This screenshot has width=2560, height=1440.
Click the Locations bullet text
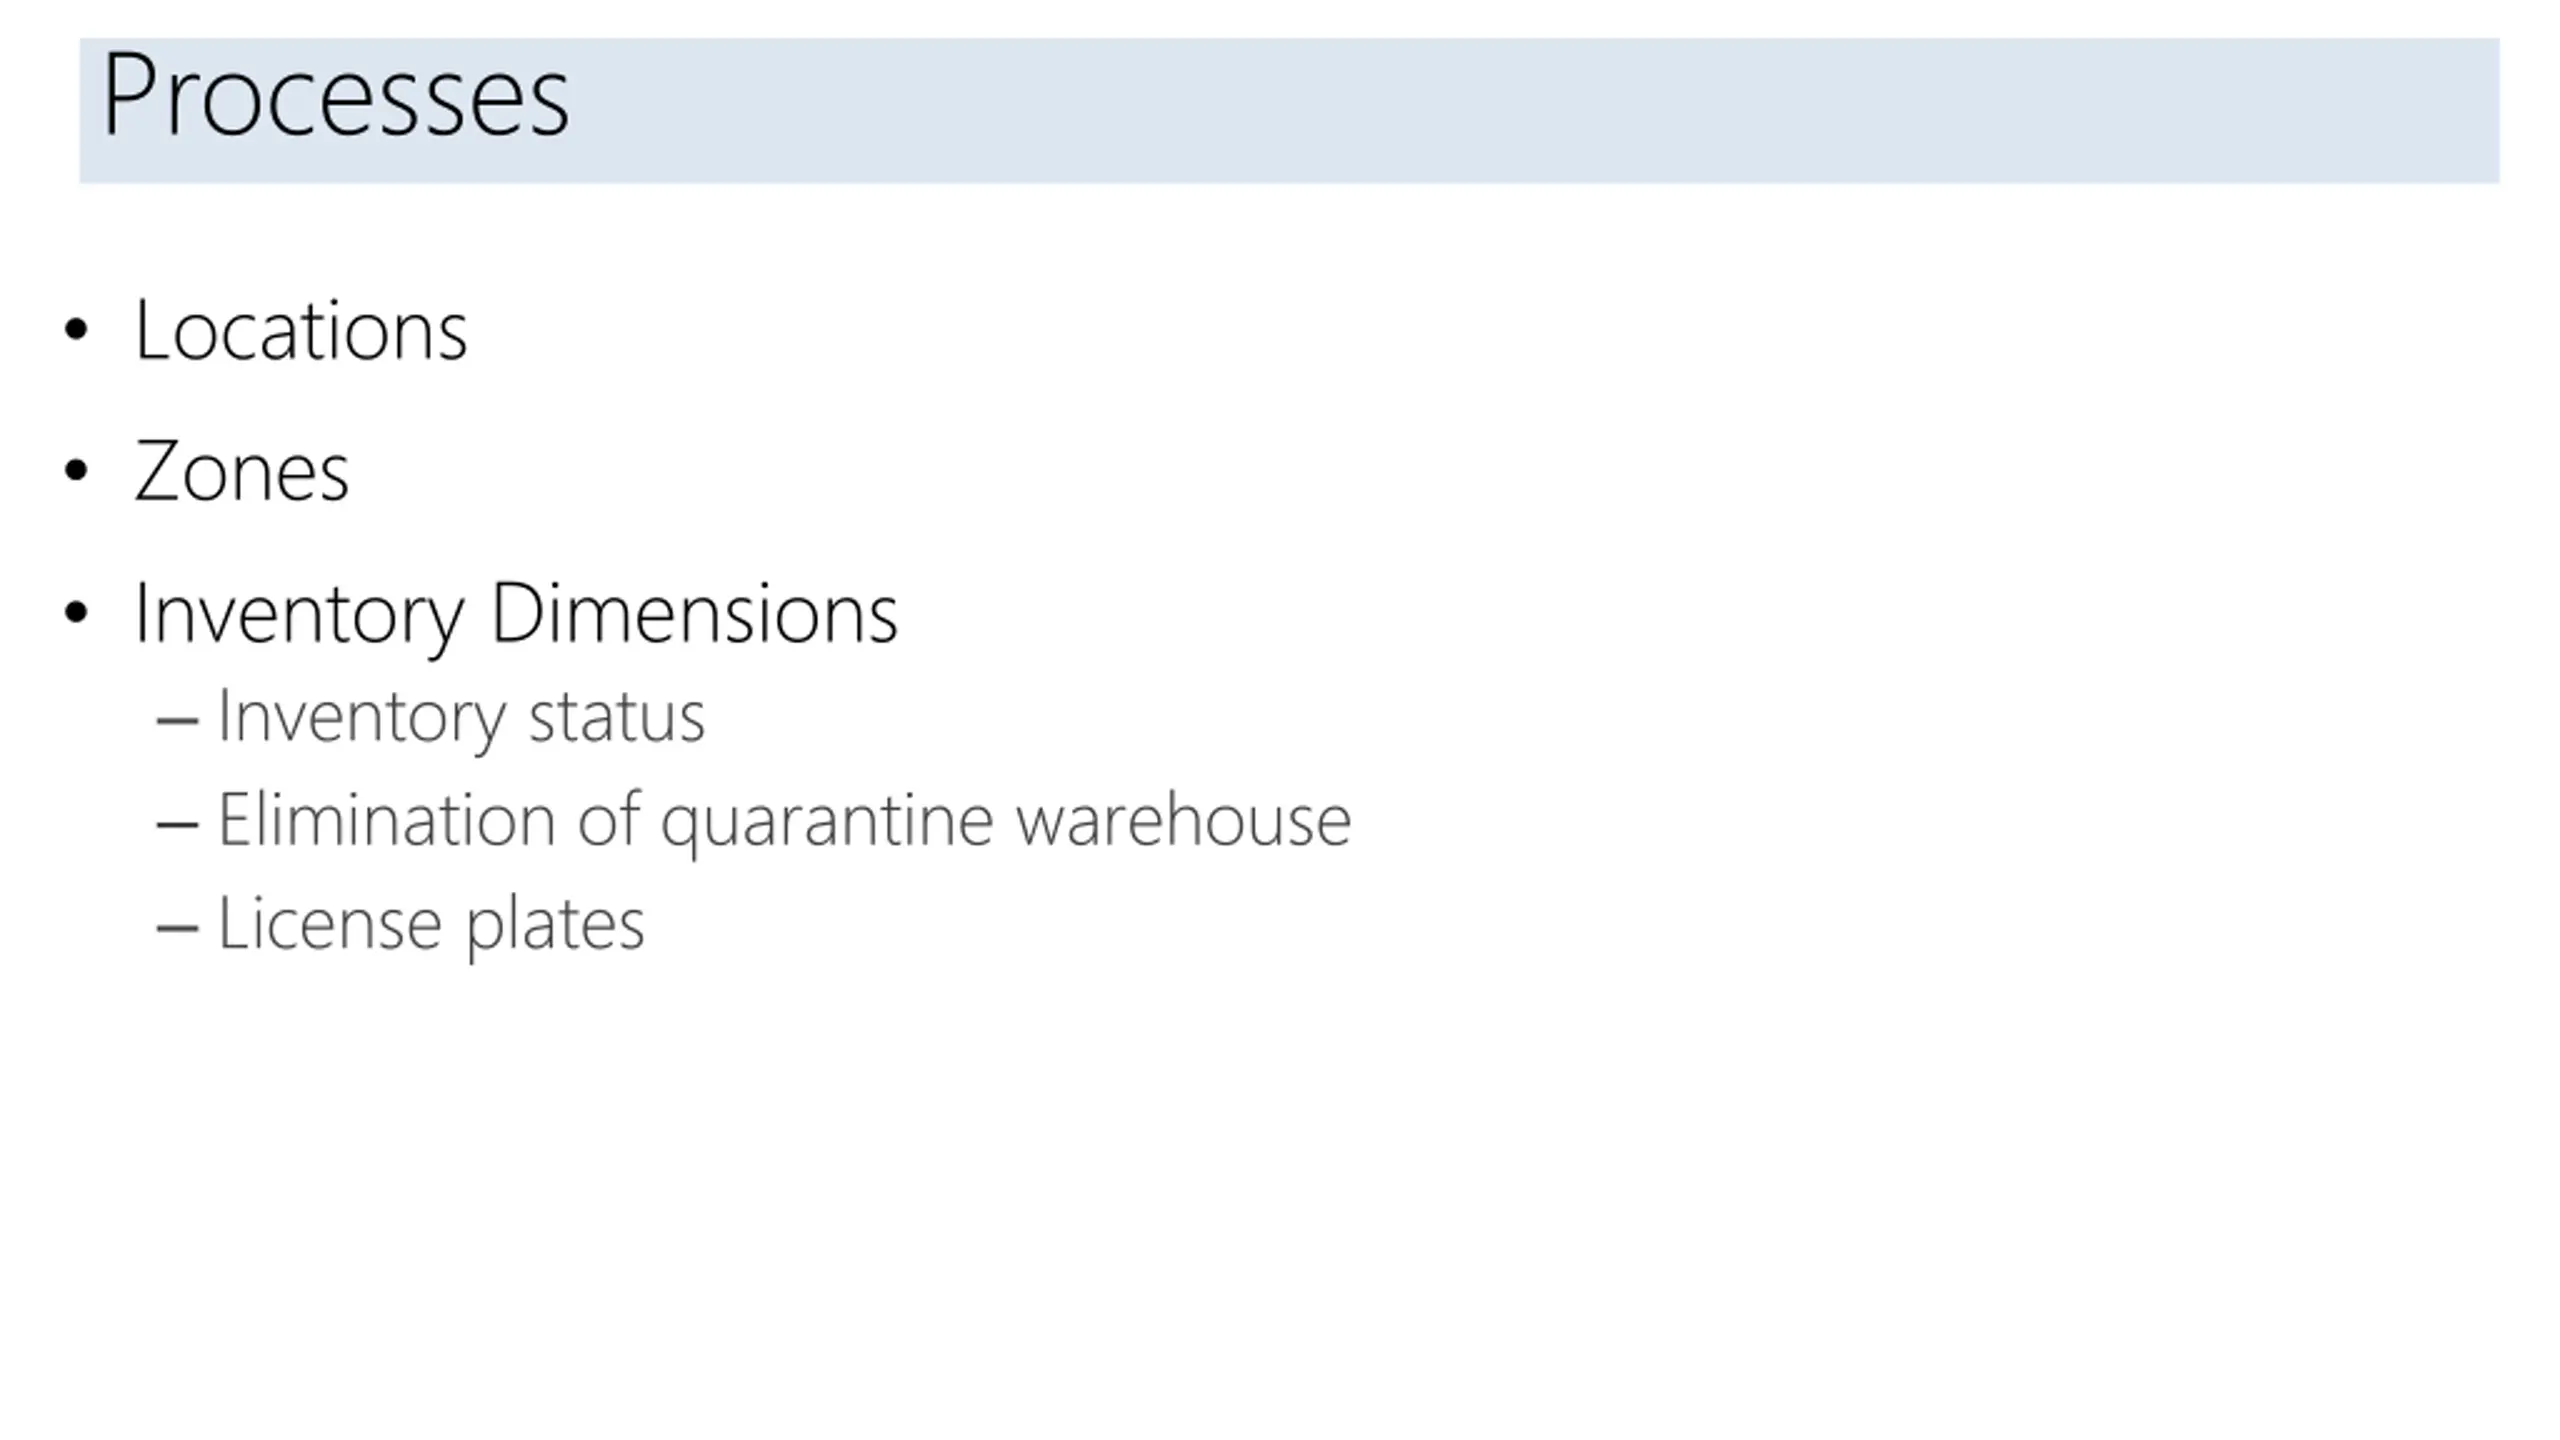(x=301, y=330)
